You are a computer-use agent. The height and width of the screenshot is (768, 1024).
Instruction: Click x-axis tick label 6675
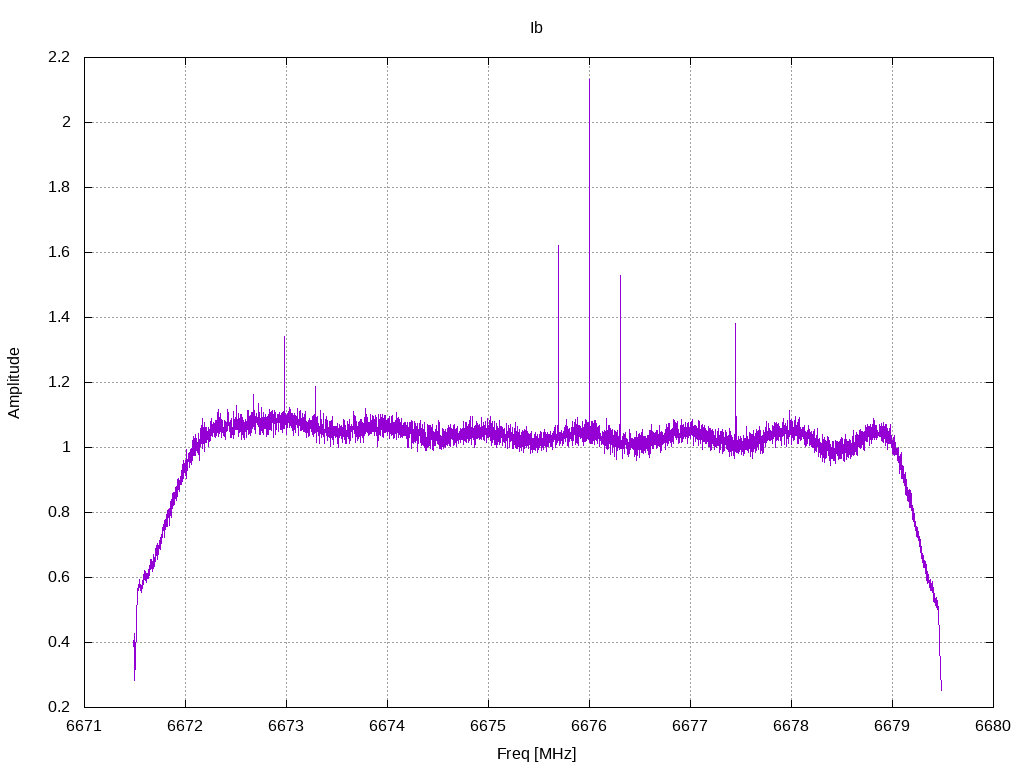pyautogui.click(x=488, y=726)
